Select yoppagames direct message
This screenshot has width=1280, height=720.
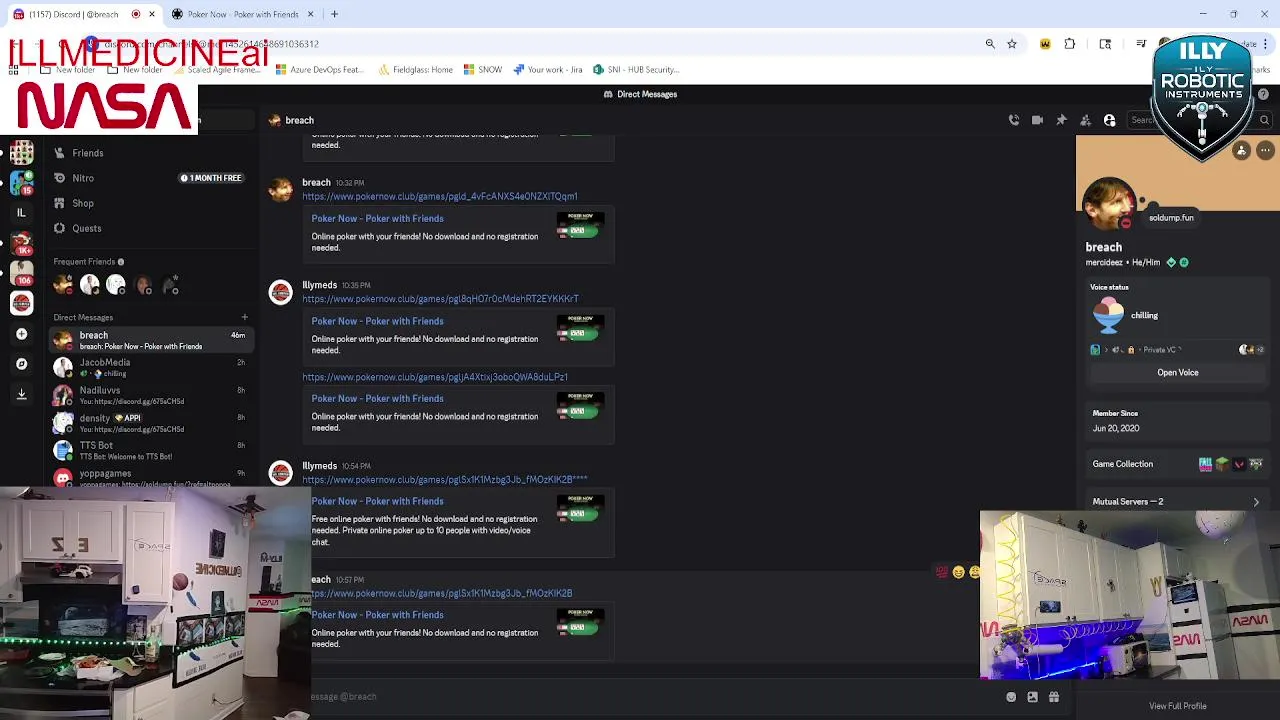pos(151,477)
